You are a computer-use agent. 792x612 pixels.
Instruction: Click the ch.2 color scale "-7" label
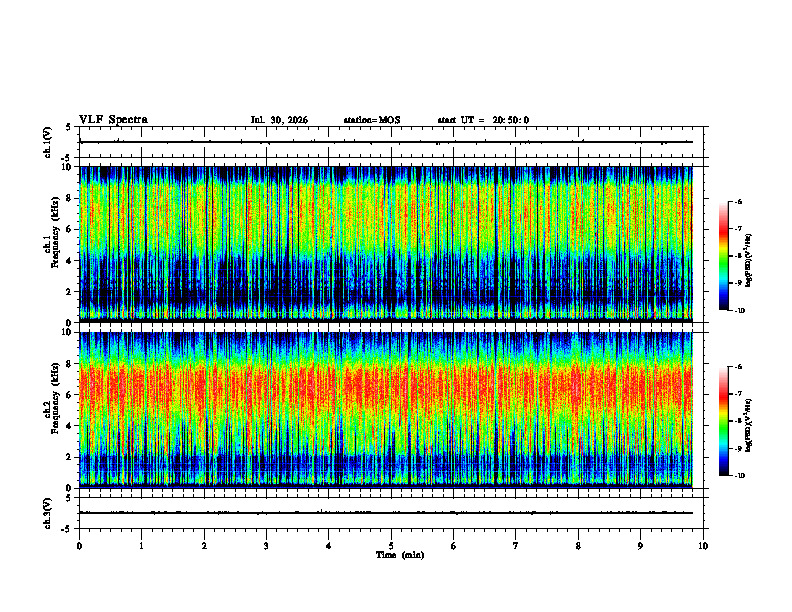pos(738,394)
